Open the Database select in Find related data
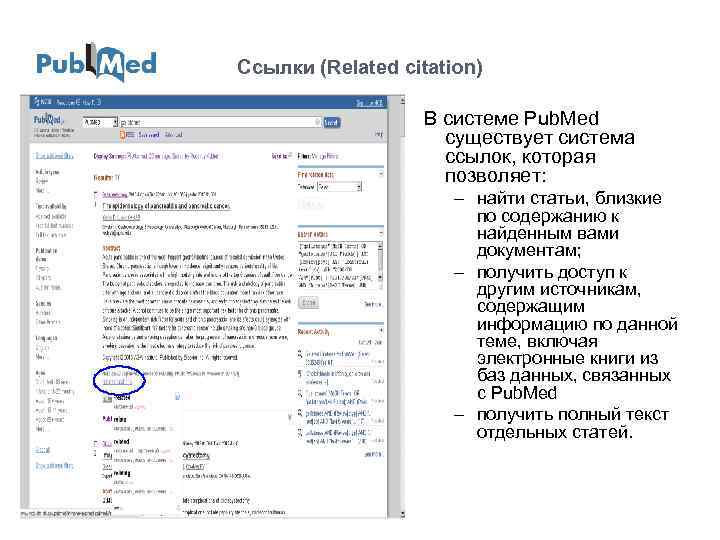The height and width of the screenshot is (540, 720). (340, 187)
